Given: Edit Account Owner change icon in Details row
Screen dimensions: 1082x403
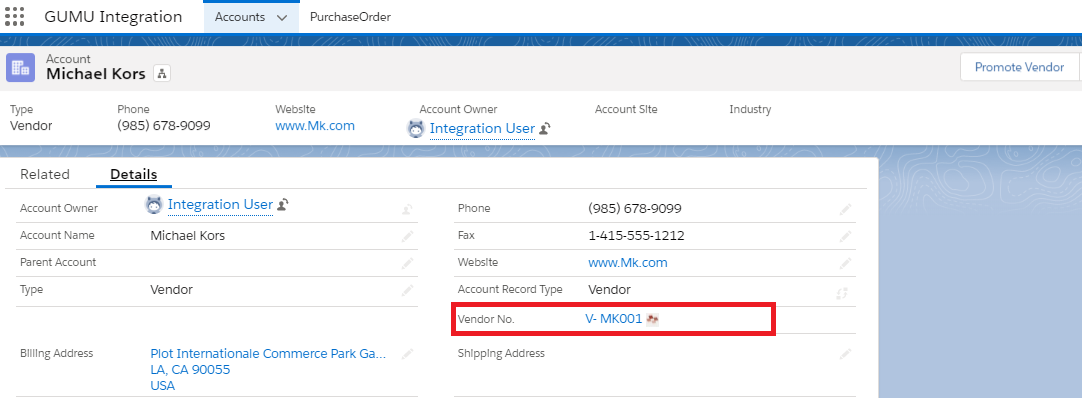Looking at the screenshot, I should click(407, 209).
